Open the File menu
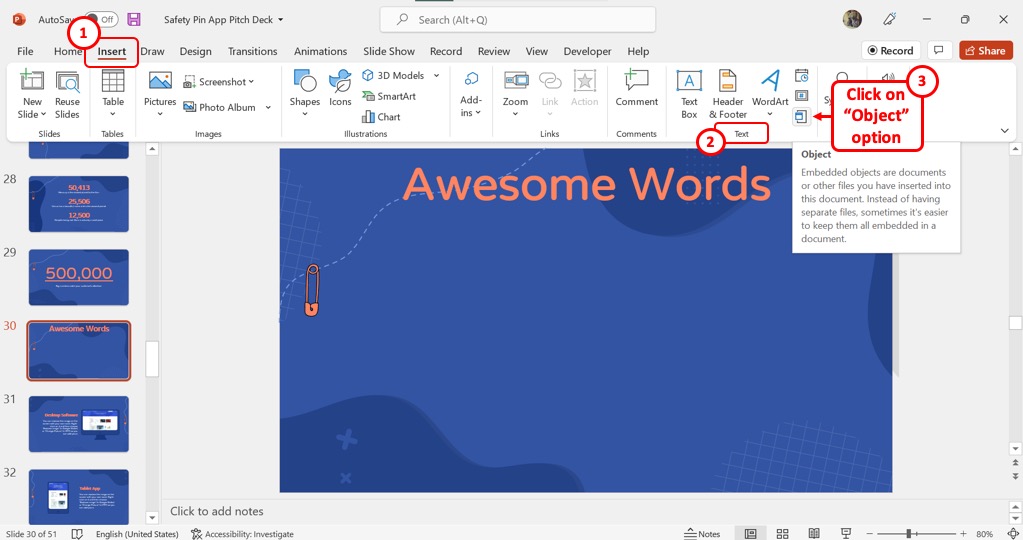This screenshot has height=540, width=1023. click(x=25, y=51)
